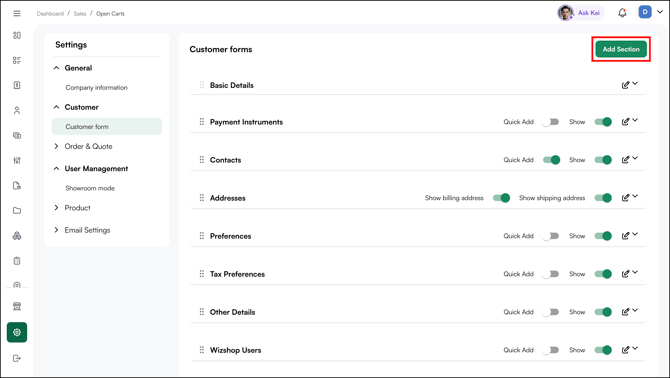
Task: Select Customer form in settings
Action: [107, 126]
